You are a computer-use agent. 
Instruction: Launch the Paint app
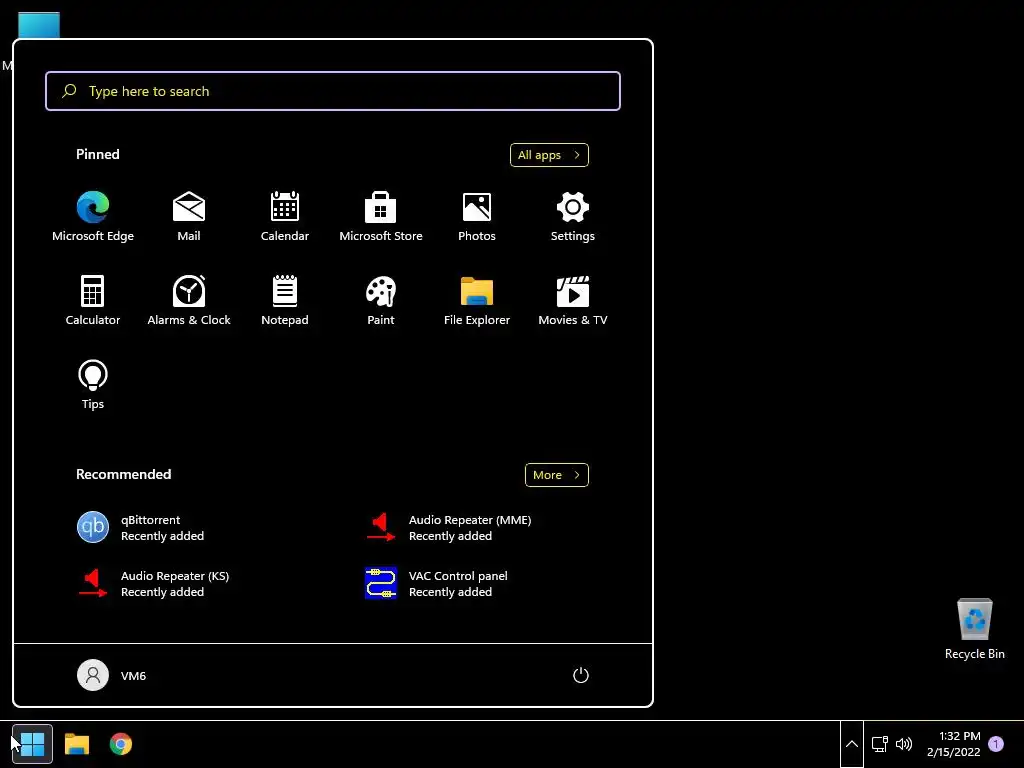[x=381, y=300]
